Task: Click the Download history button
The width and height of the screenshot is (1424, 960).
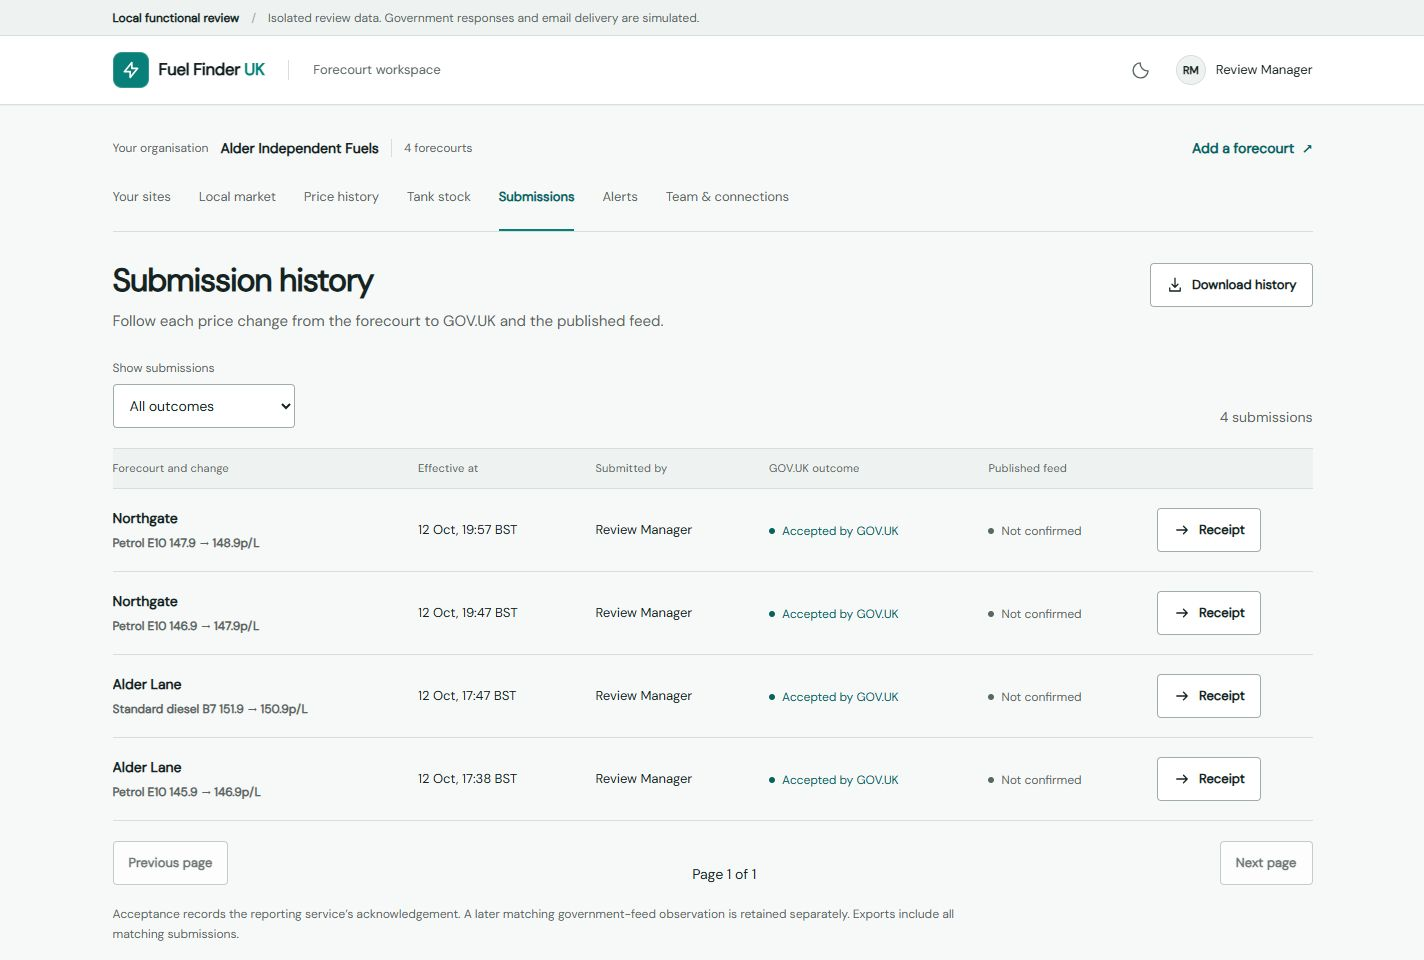Action: [x=1231, y=285]
